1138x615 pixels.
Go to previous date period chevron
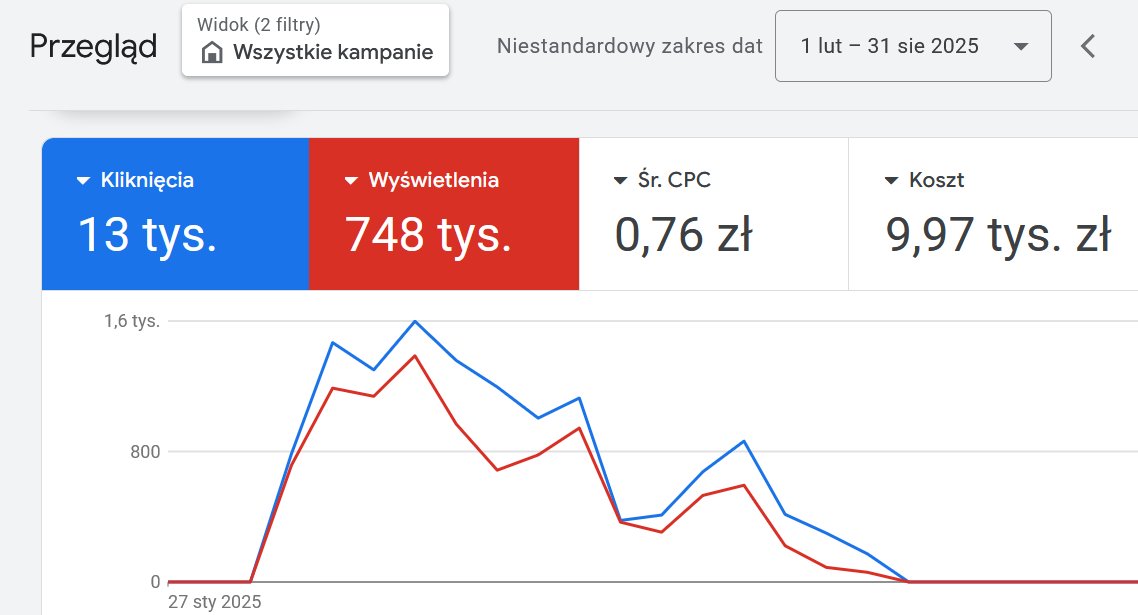coord(1089,46)
